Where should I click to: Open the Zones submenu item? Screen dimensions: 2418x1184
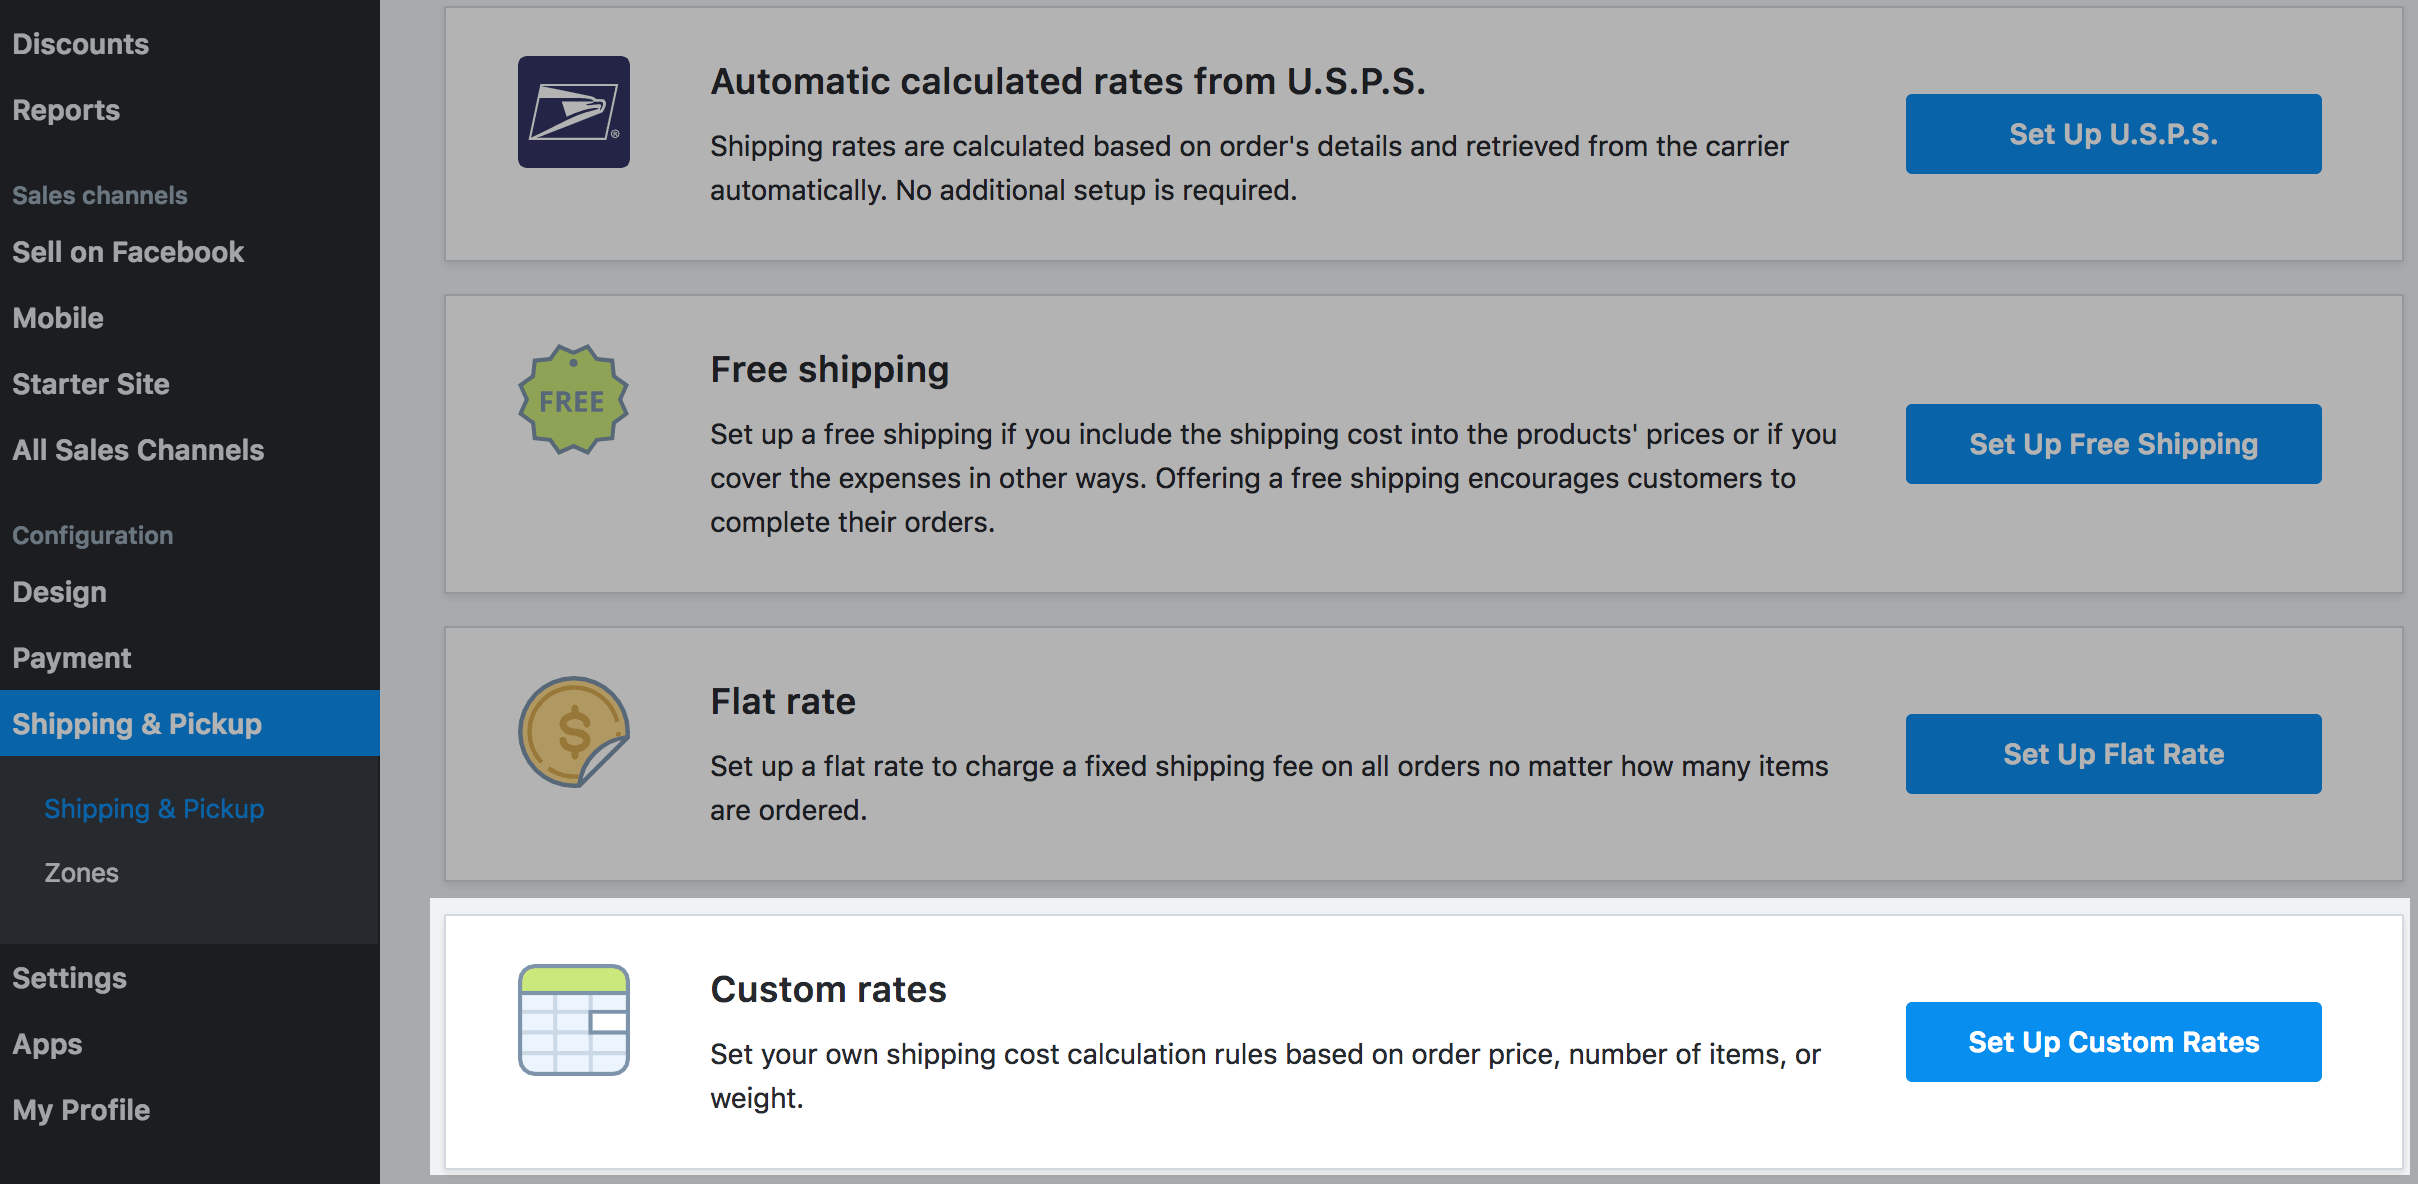81,873
